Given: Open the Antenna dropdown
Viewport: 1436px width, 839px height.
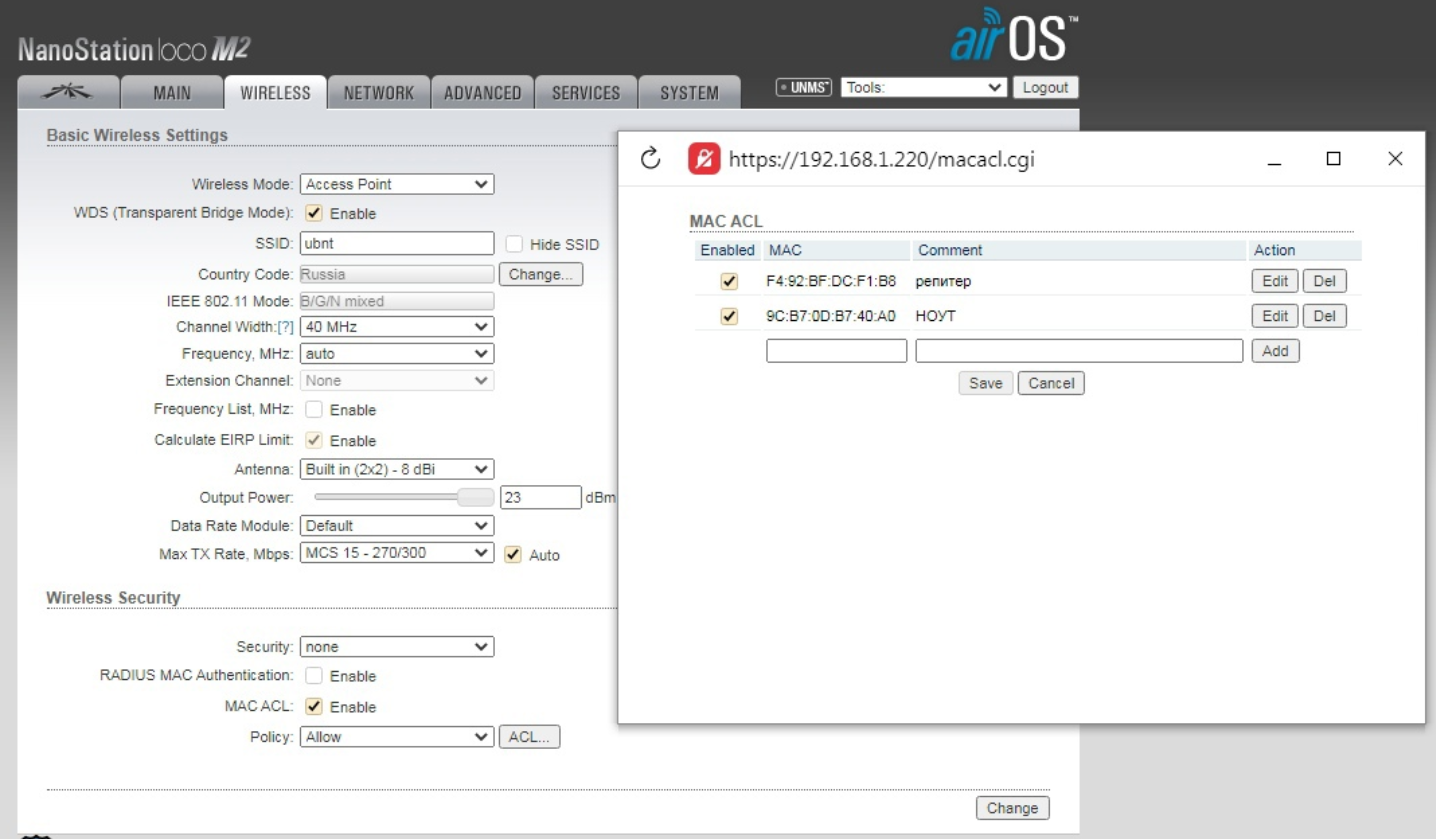Looking at the screenshot, I should point(397,469).
